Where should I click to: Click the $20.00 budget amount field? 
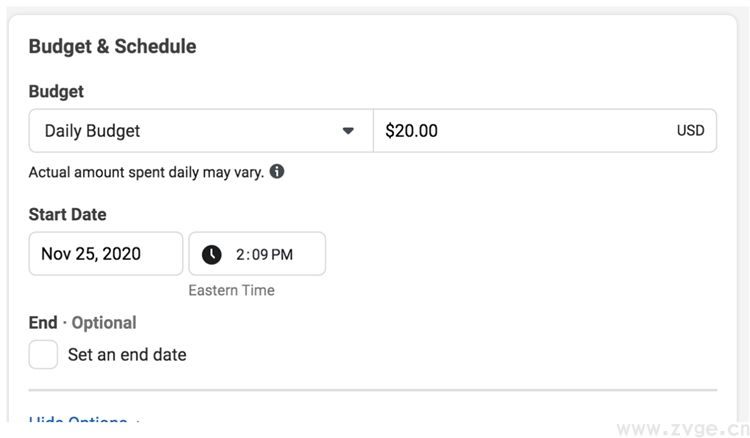[x=520, y=131]
